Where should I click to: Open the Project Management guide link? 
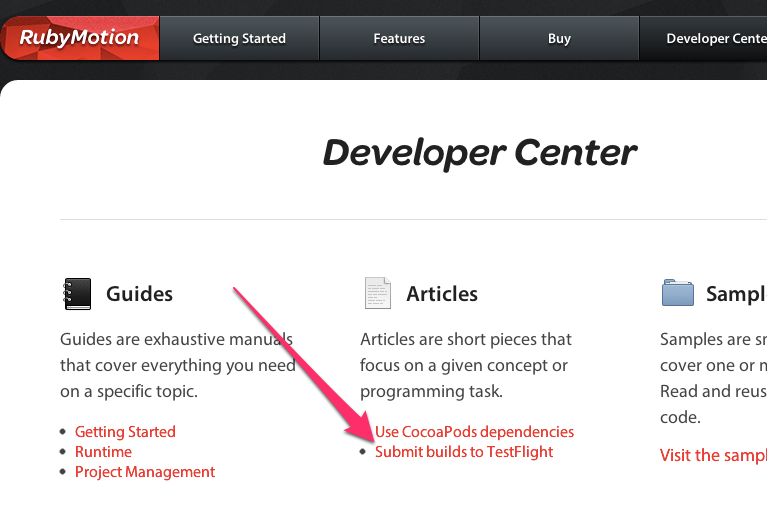click(145, 471)
